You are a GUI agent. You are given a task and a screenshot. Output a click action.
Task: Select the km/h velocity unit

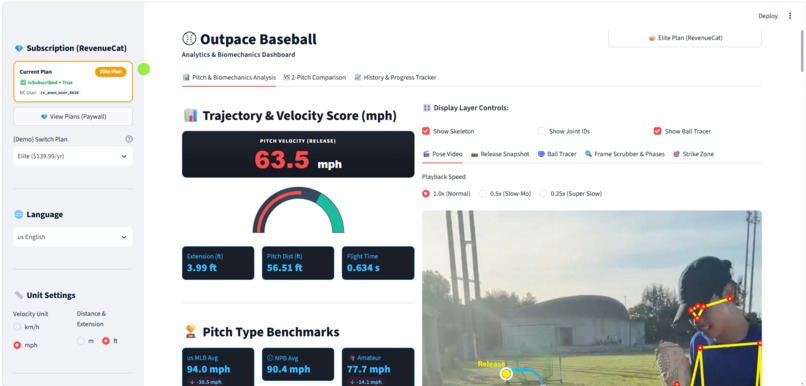point(17,327)
